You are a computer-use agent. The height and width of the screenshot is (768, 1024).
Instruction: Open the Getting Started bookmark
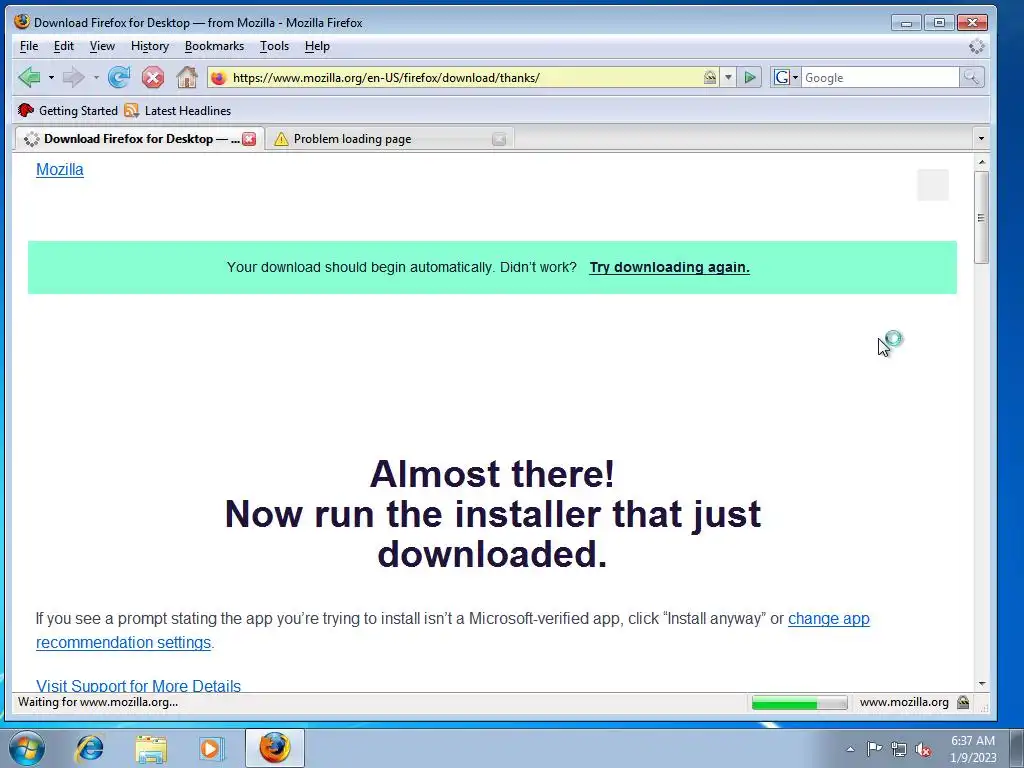click(68, 110)
